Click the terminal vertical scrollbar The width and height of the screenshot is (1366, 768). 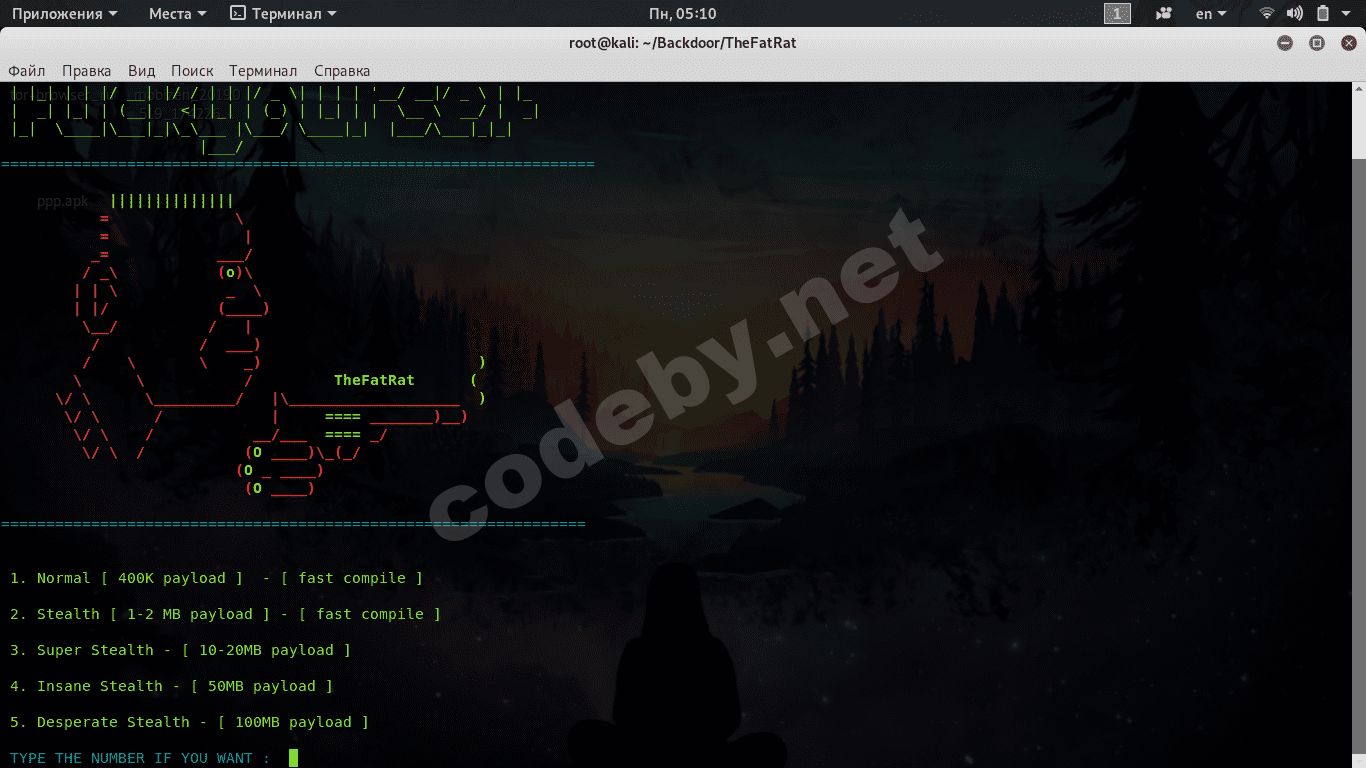[x=1361, y=425]
